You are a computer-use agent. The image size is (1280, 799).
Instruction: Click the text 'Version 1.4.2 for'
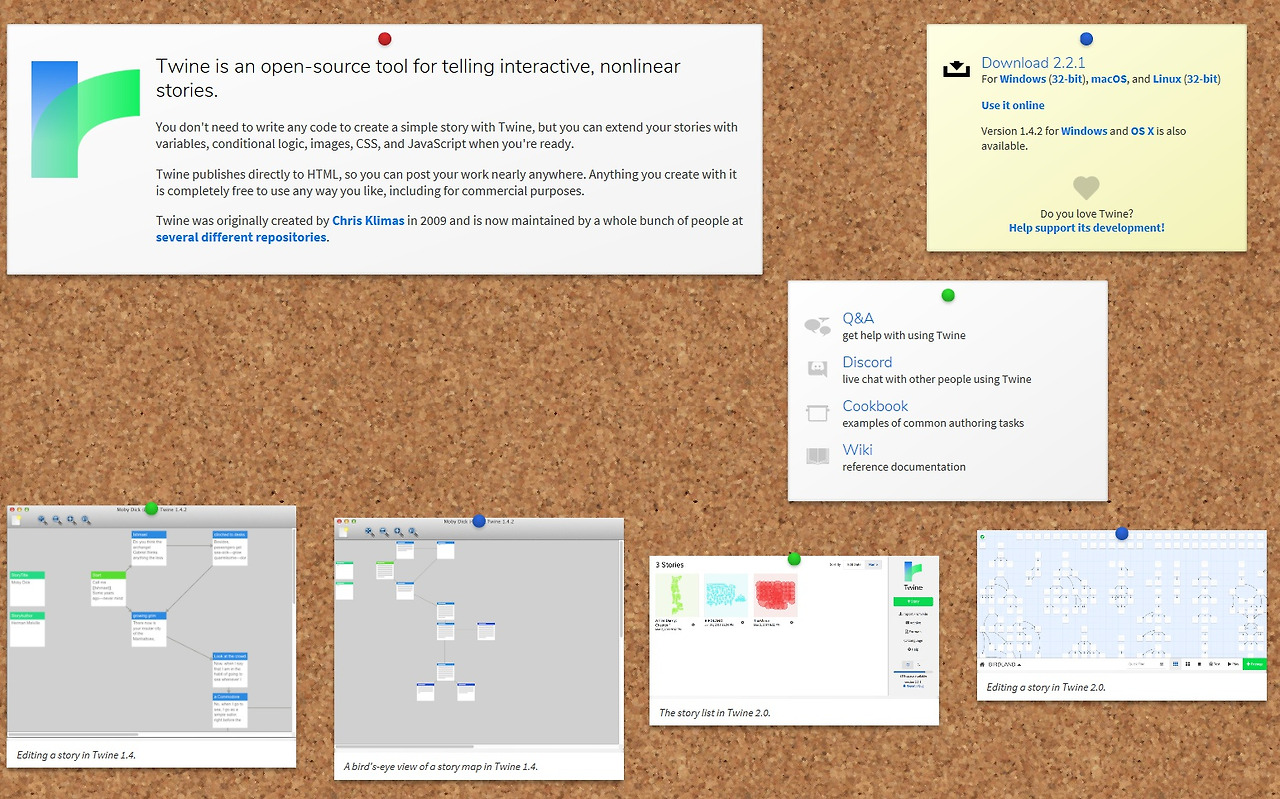click(1020, 131)
